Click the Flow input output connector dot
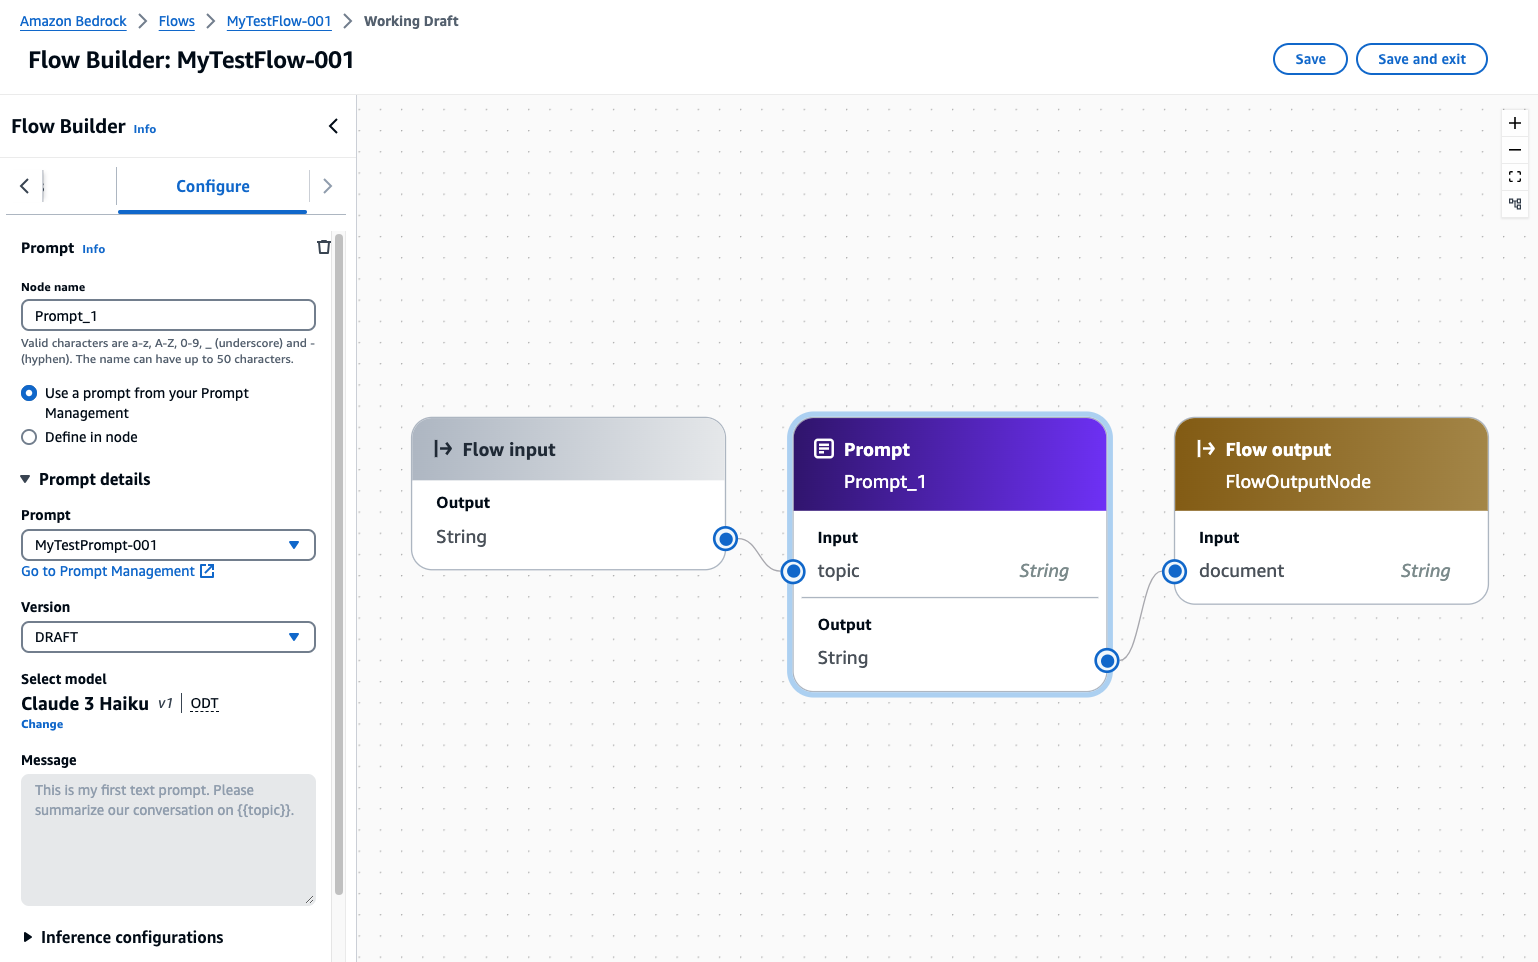 (725, 539)
